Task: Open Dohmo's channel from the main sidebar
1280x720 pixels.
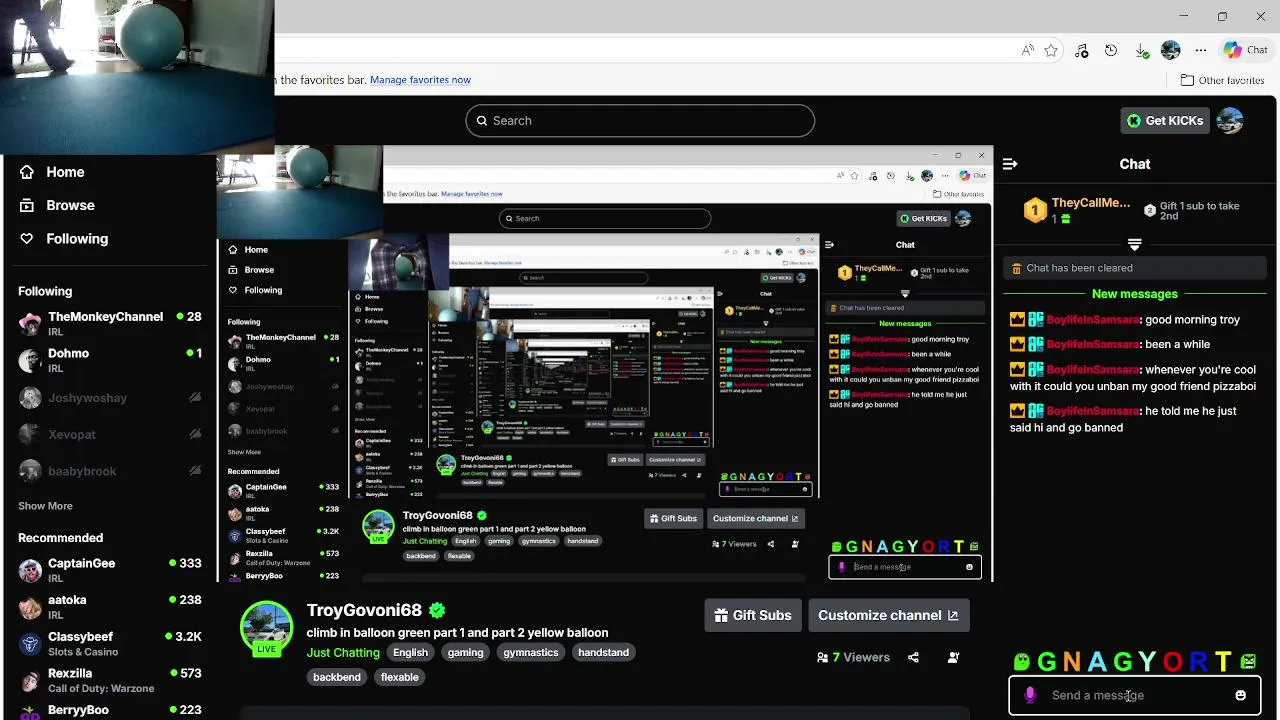Action: pos(109,360)
